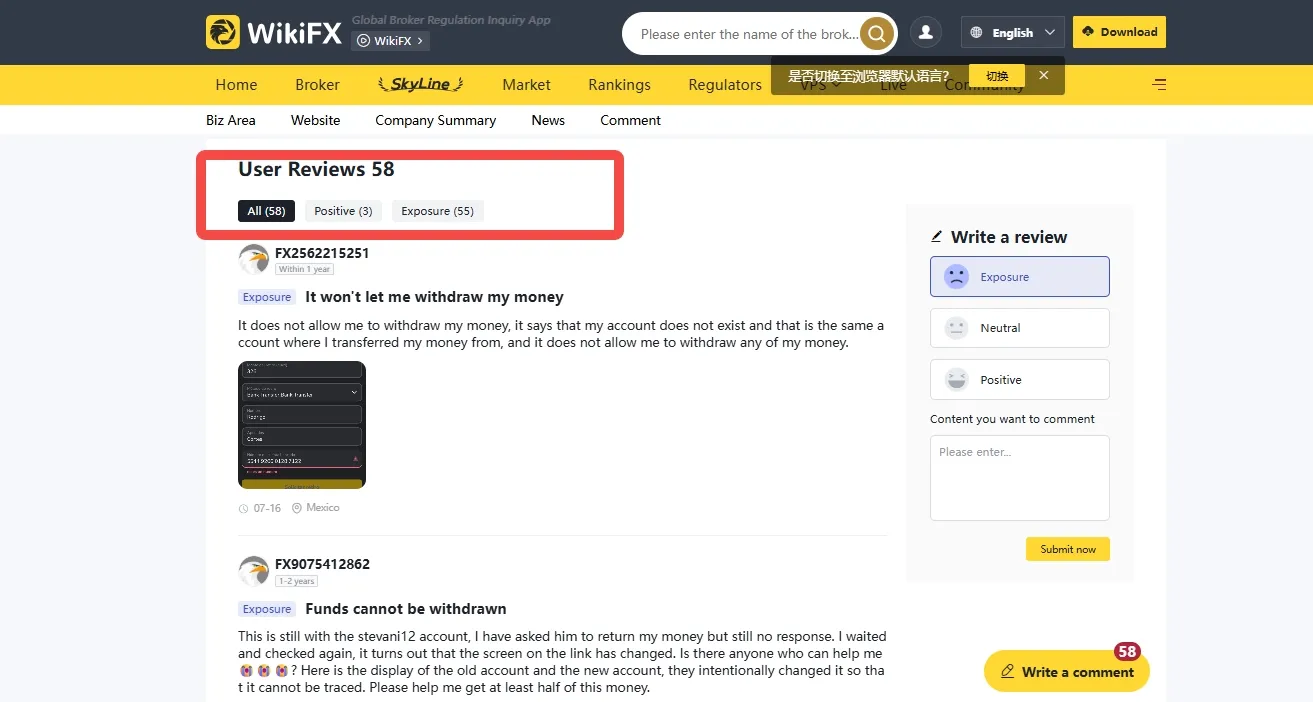Click the FX2562215251 username
Image resolution: width=1313 pixels, height=702 pixels.
[x=322, y=253]
